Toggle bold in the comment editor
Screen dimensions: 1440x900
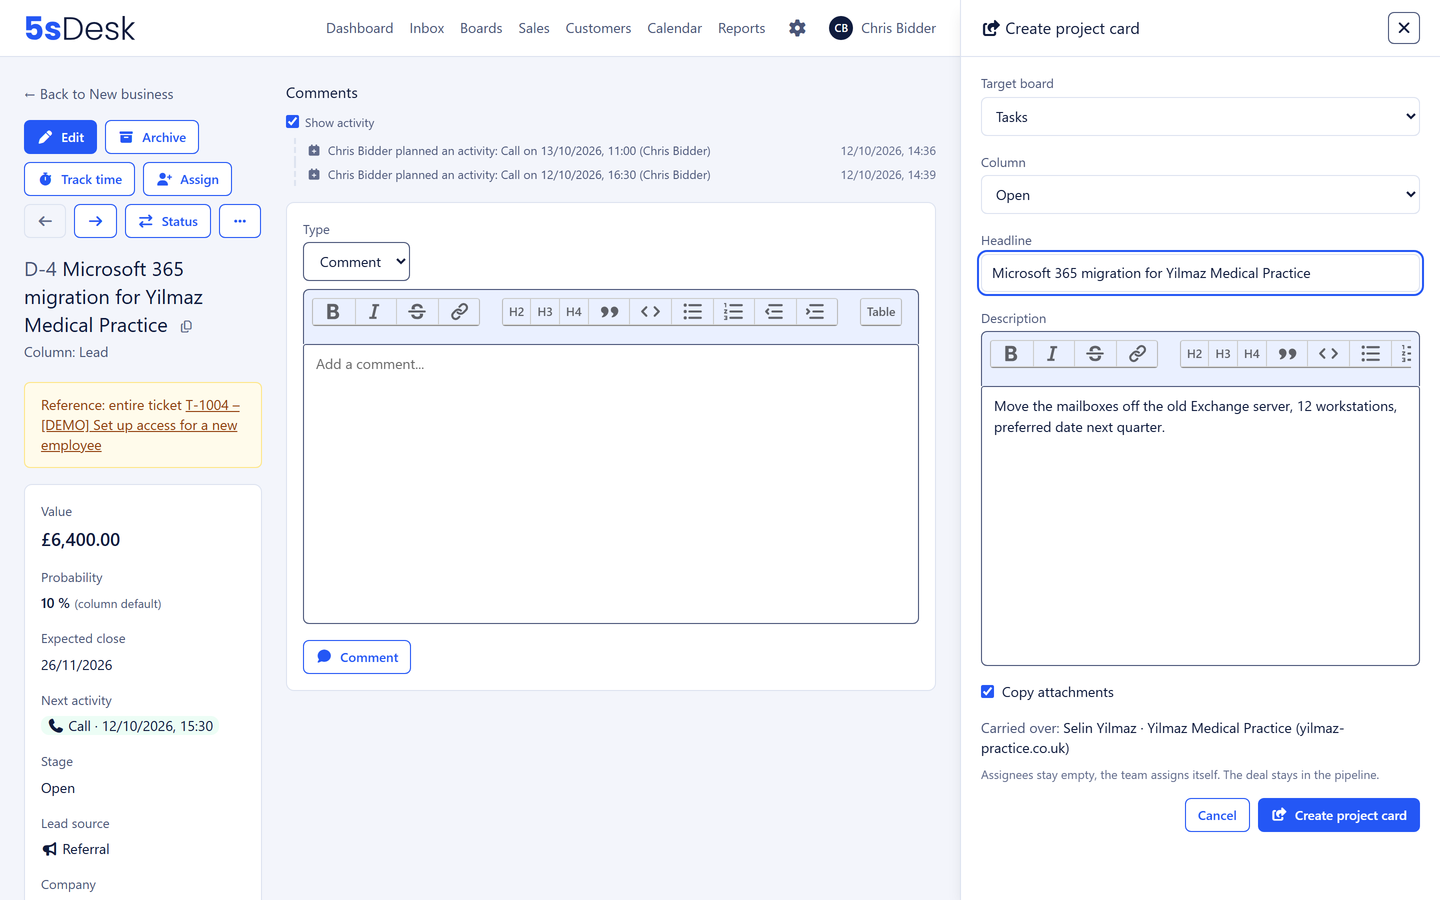[x=333, y=312]
